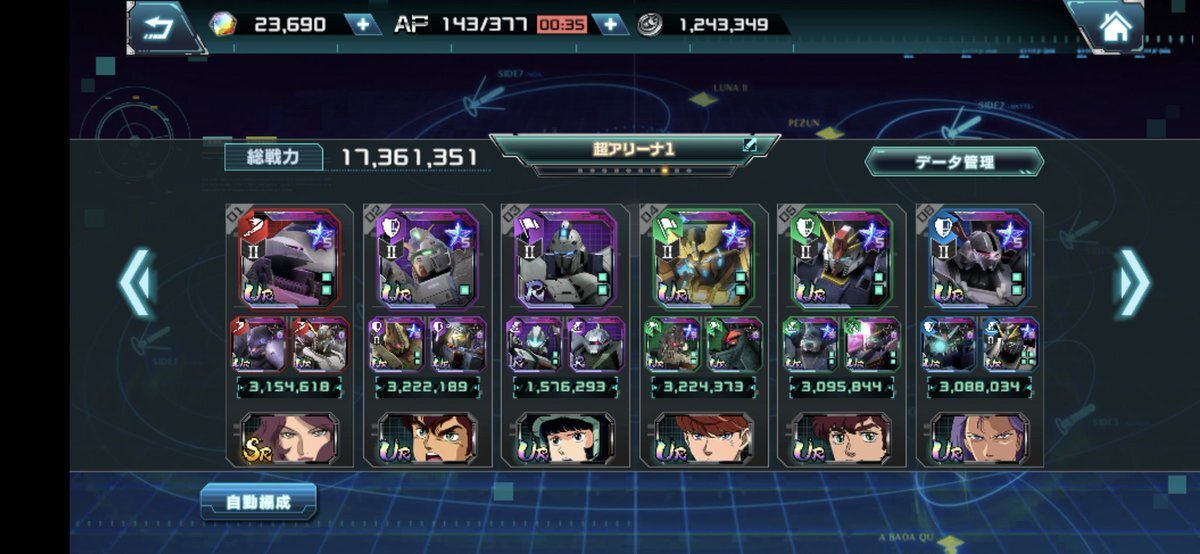Viewport: 1200px width, 554px height.
Task: Add more diamonds with plus icon
Action: (x=362, y=24)
